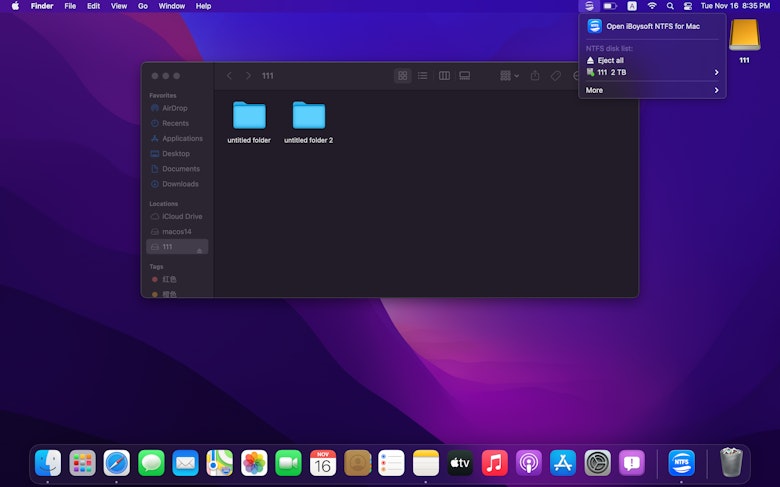
Task: Open the Finder group-by dropdown
Action: point(509,76)
